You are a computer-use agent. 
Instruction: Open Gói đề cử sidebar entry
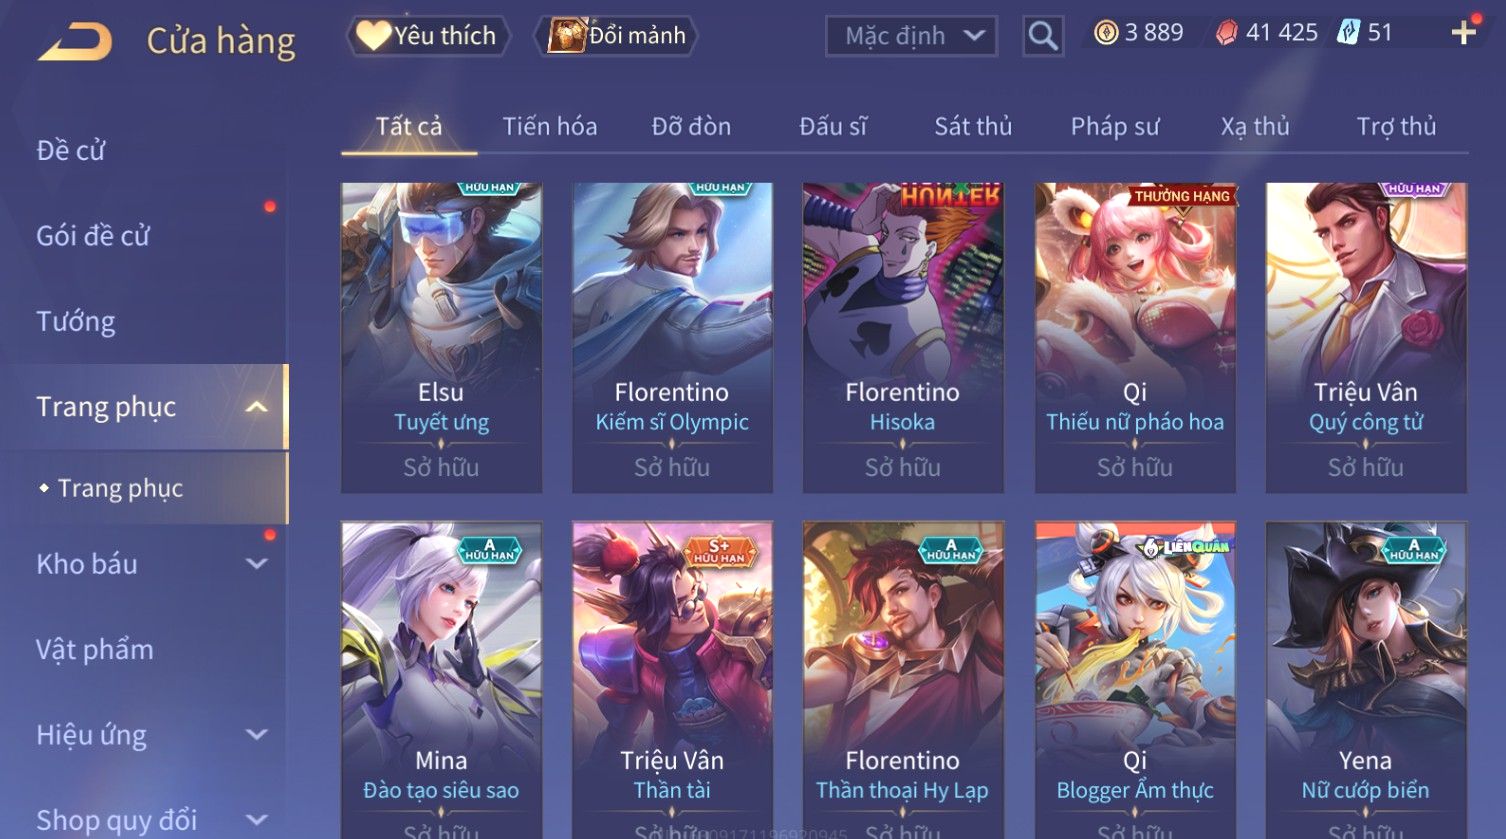click(x=93, y=236)
